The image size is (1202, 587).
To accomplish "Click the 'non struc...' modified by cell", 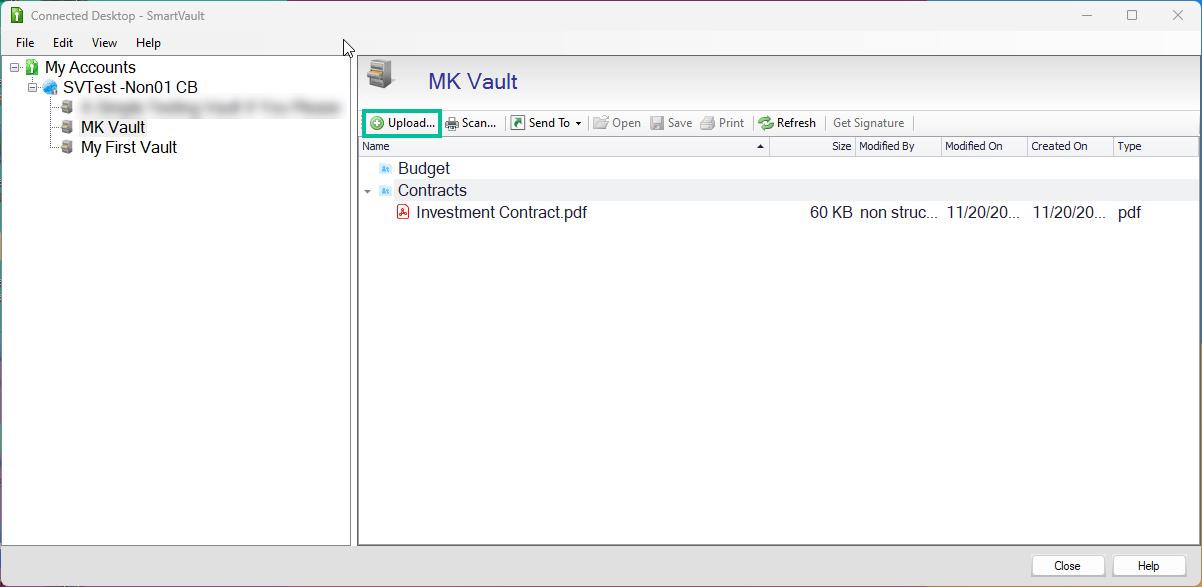I will click(x=899, y=212).
